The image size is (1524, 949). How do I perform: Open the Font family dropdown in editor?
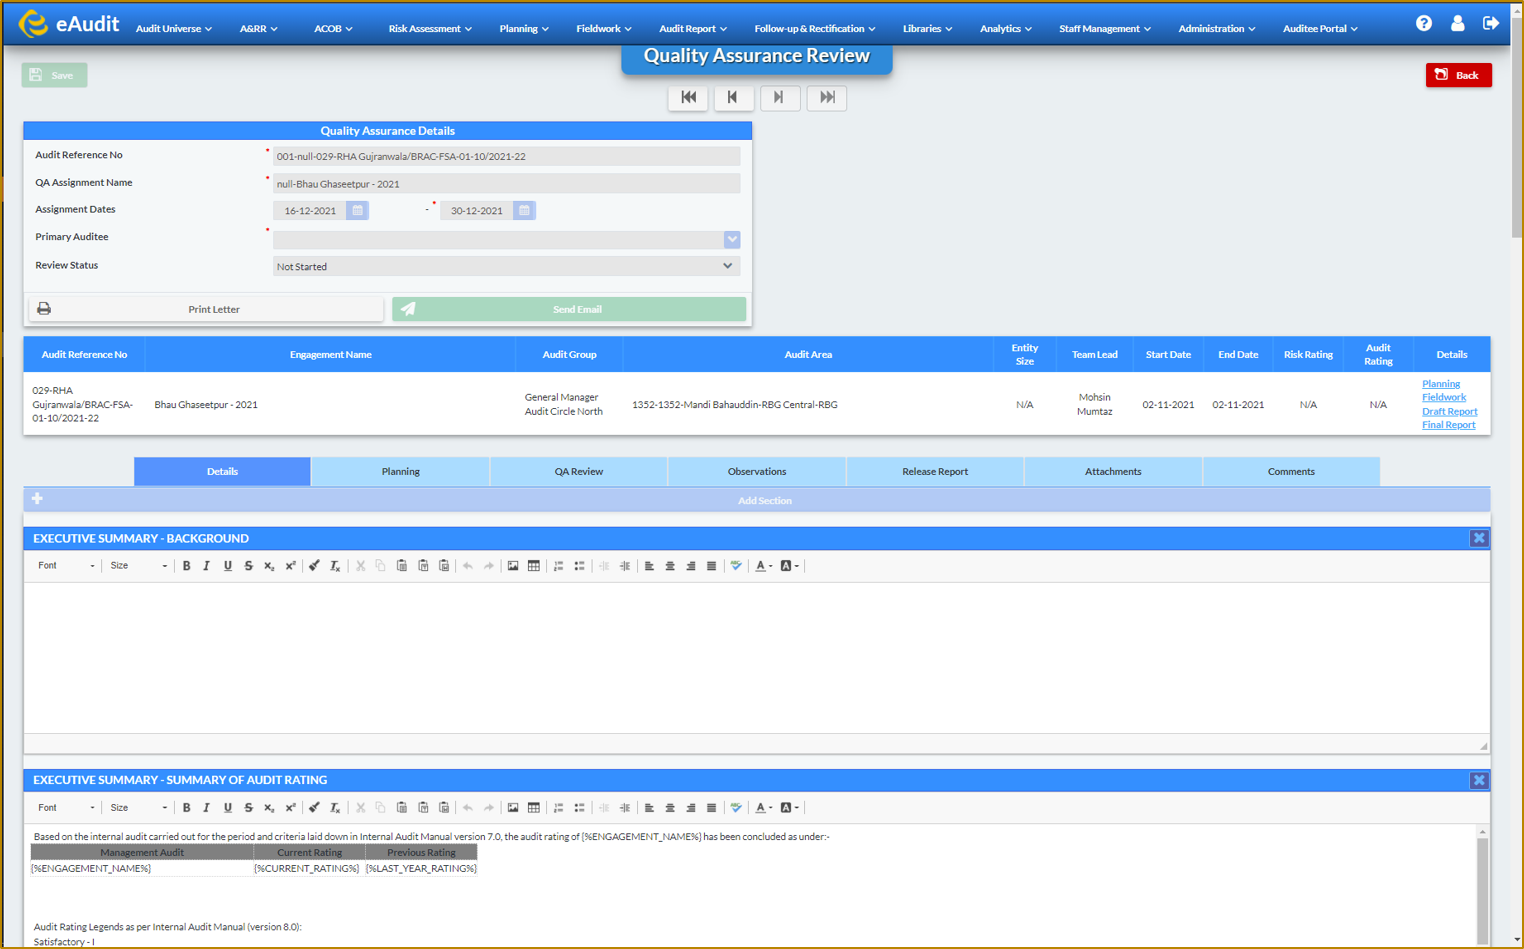pyautogui.click(x=60, y=565)
